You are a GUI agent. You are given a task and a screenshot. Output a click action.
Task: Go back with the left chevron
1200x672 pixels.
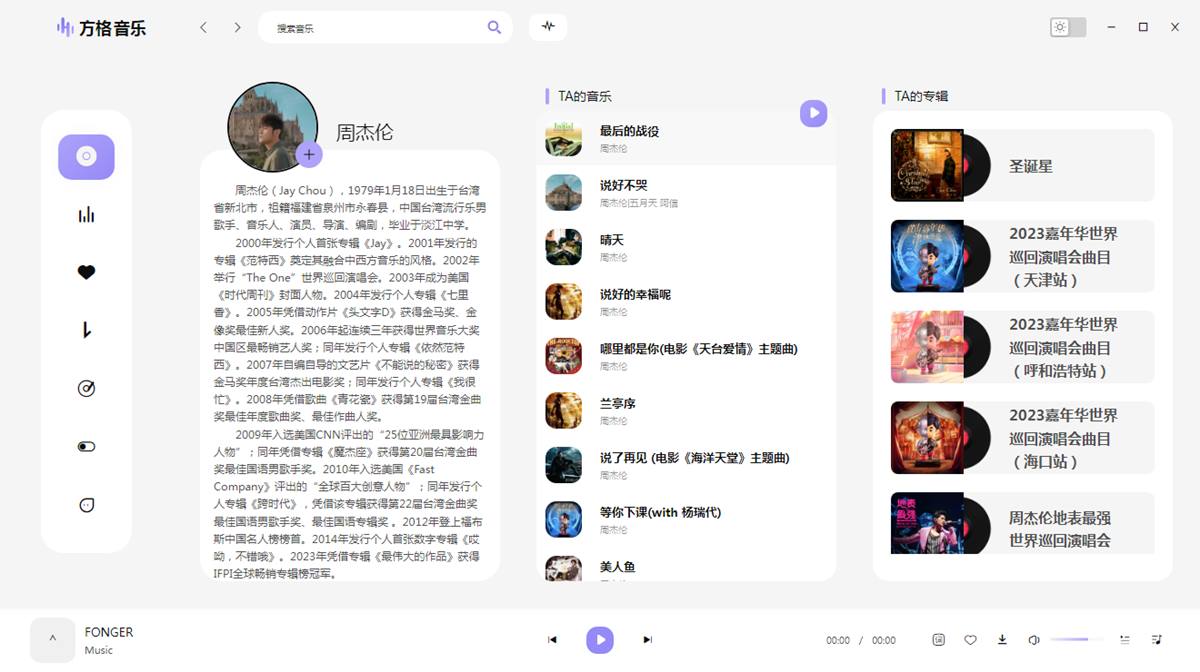[204, 27]
